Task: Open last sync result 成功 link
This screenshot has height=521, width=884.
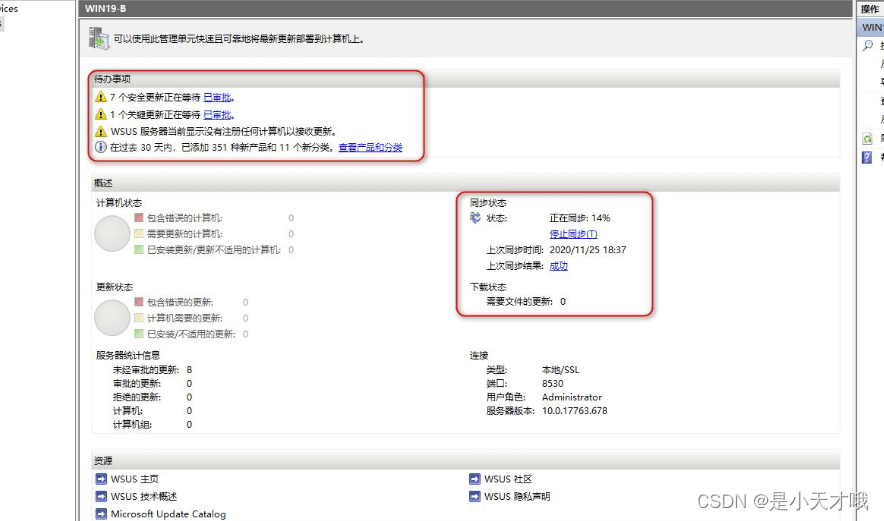Action: [559, 266]
